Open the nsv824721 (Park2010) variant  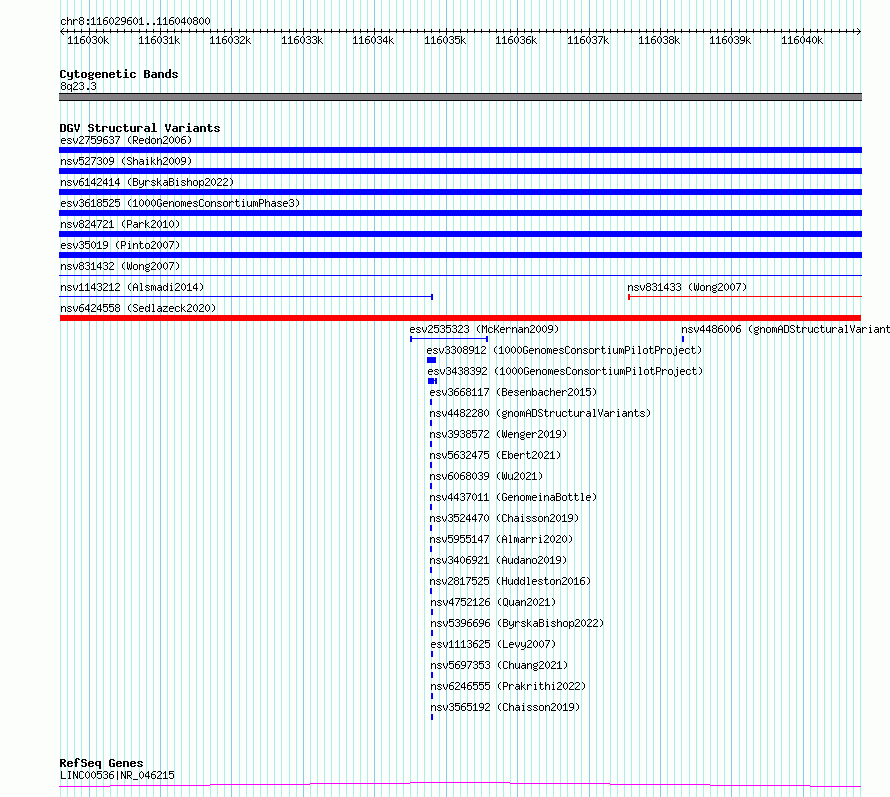(x=120, y=224)
